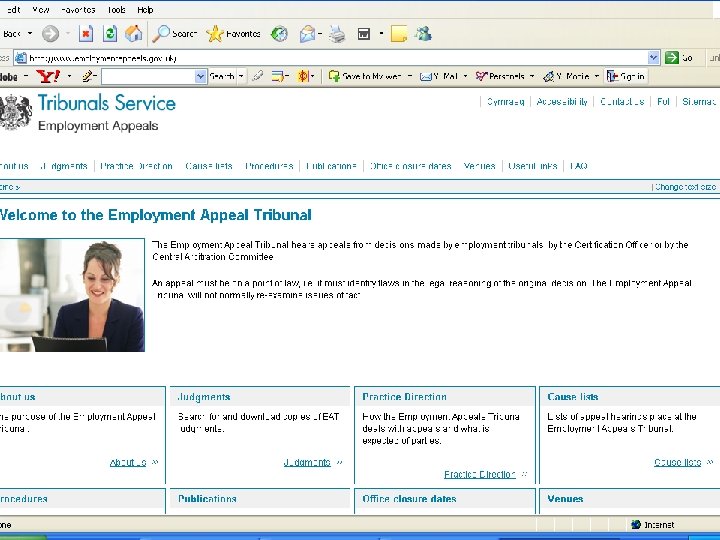Click the Tribunals Service logo text
Screen dimensions: 720x540
click(x=107, y=103)
